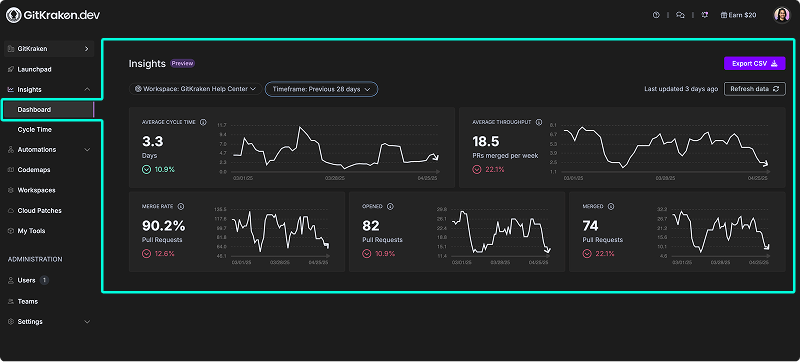Click the "82" opened pull requests value
The image size is (800, 362).
point(370,225)
